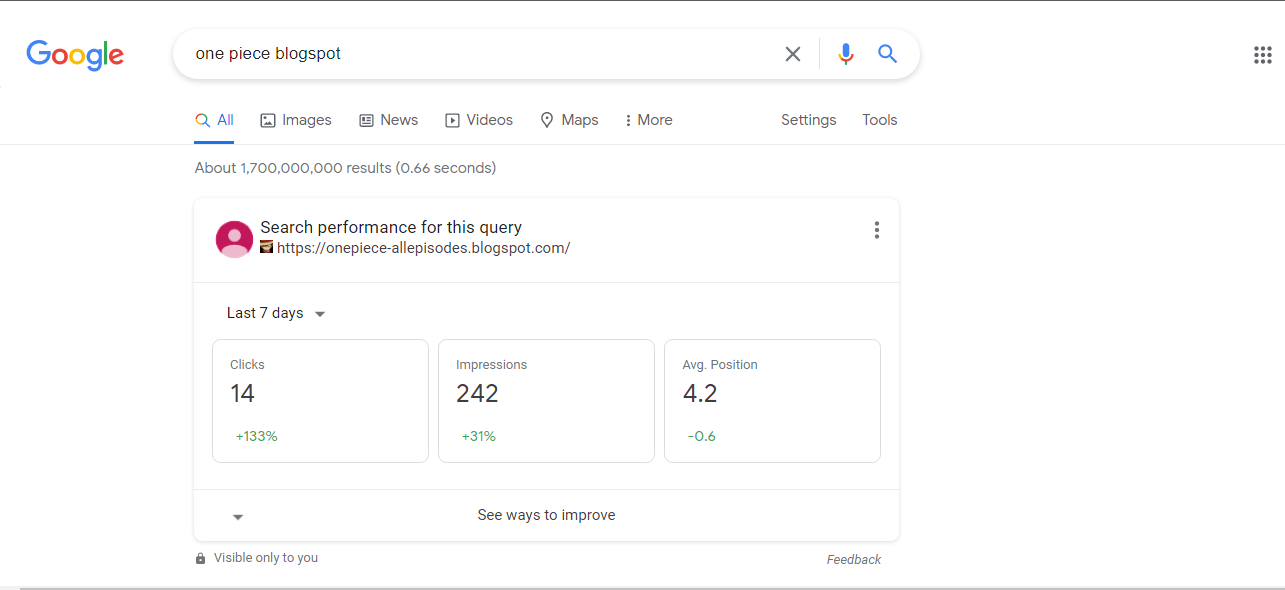Select the Clicks metric card showing 14

320,400
